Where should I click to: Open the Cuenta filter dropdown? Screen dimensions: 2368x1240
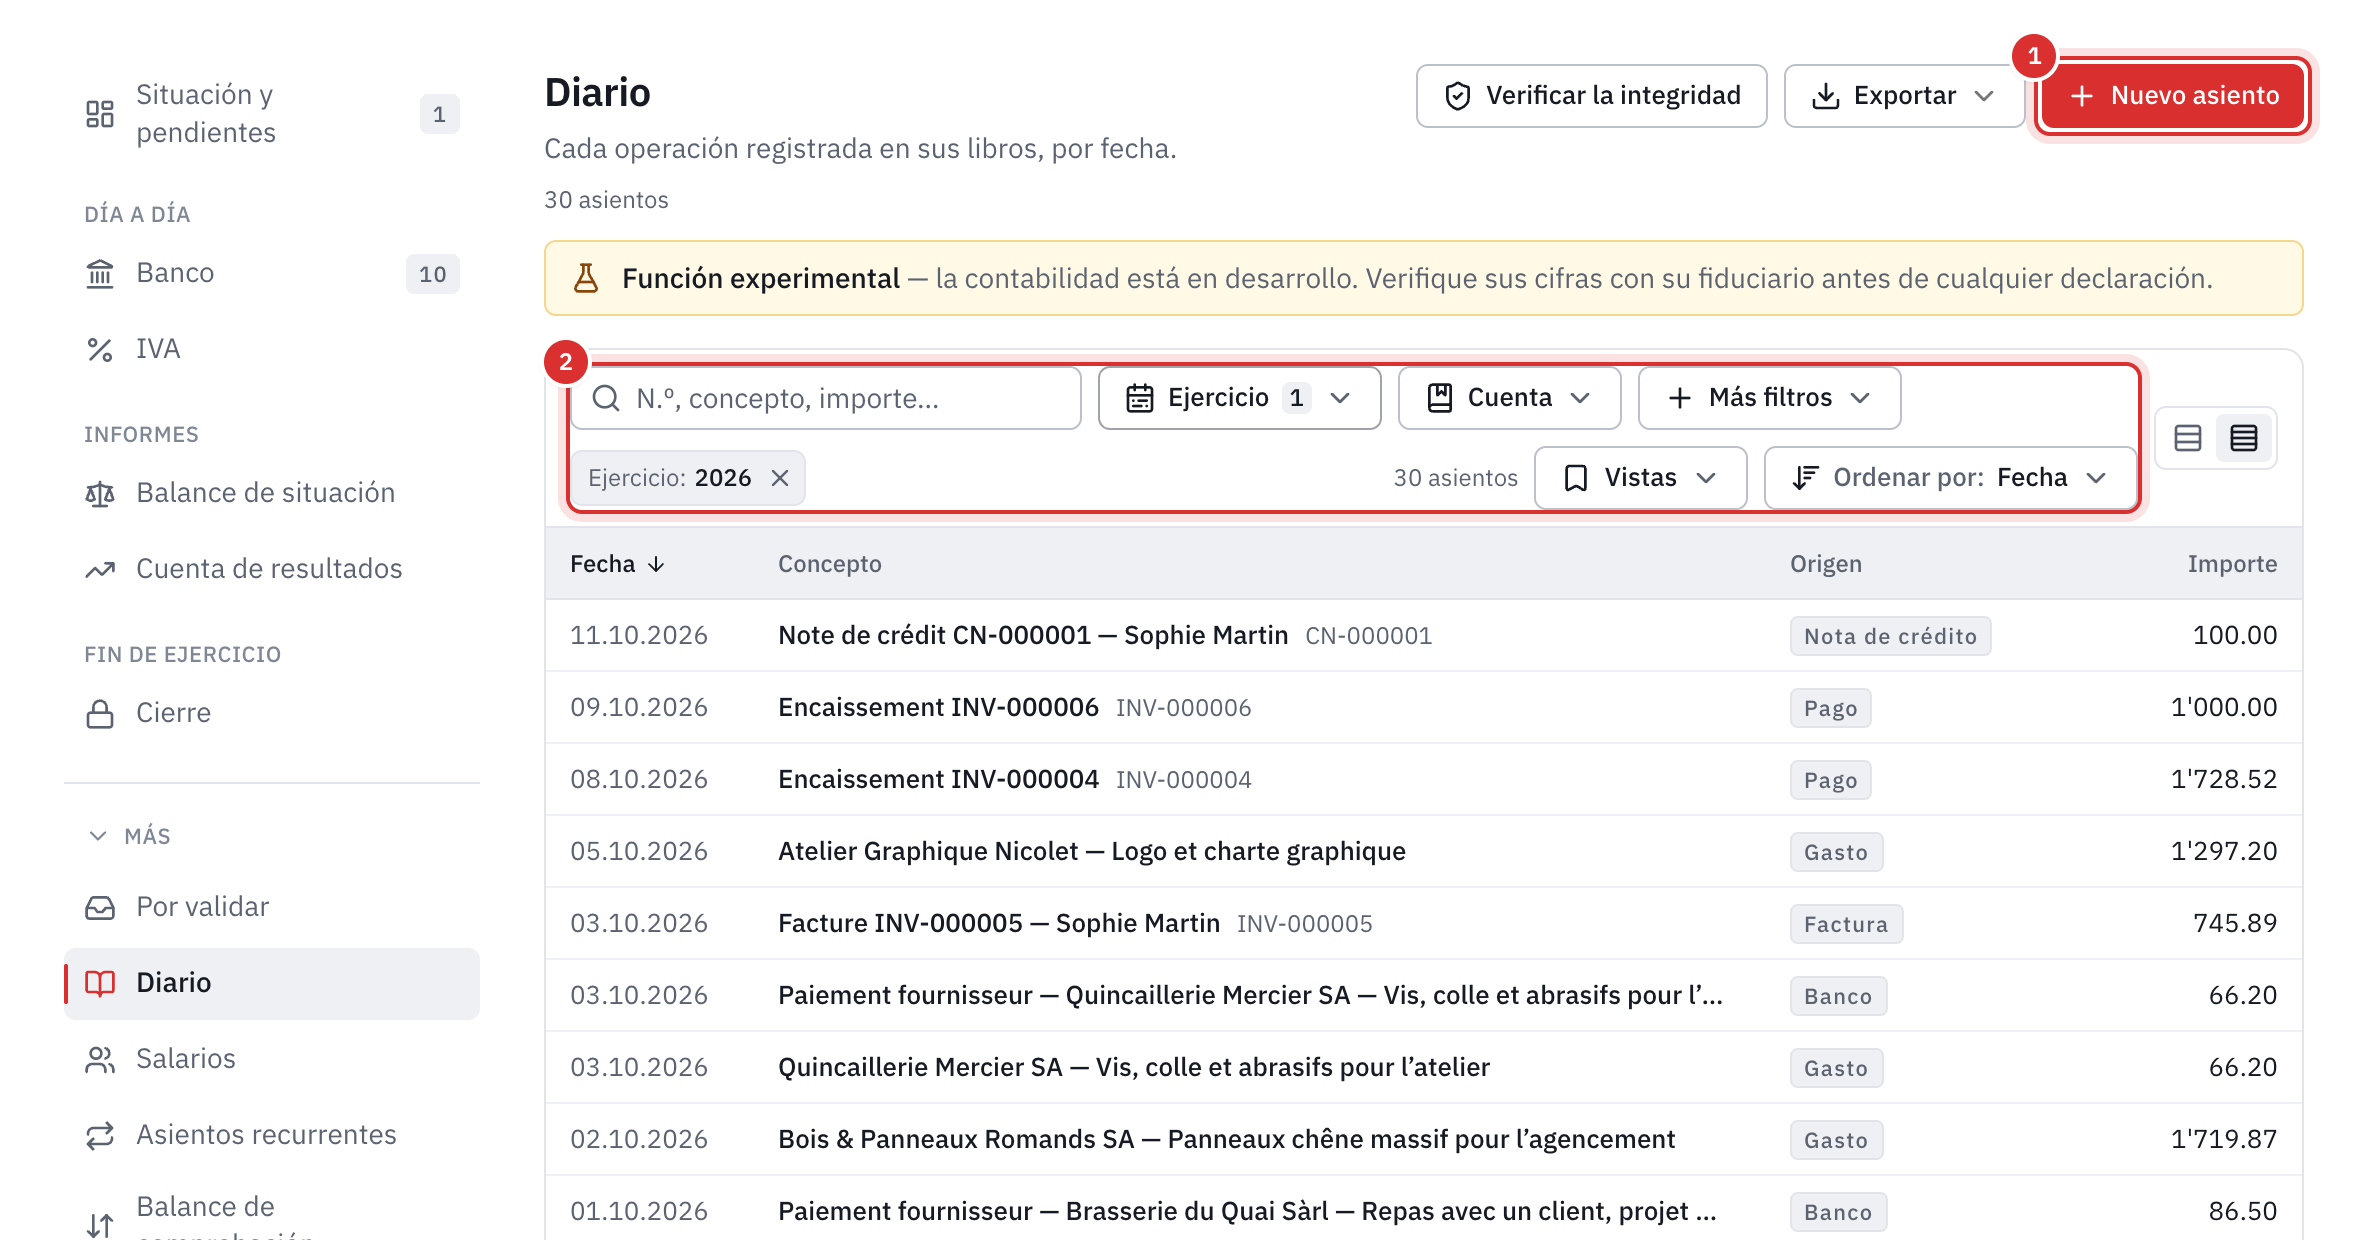(x=1510, y=398)
